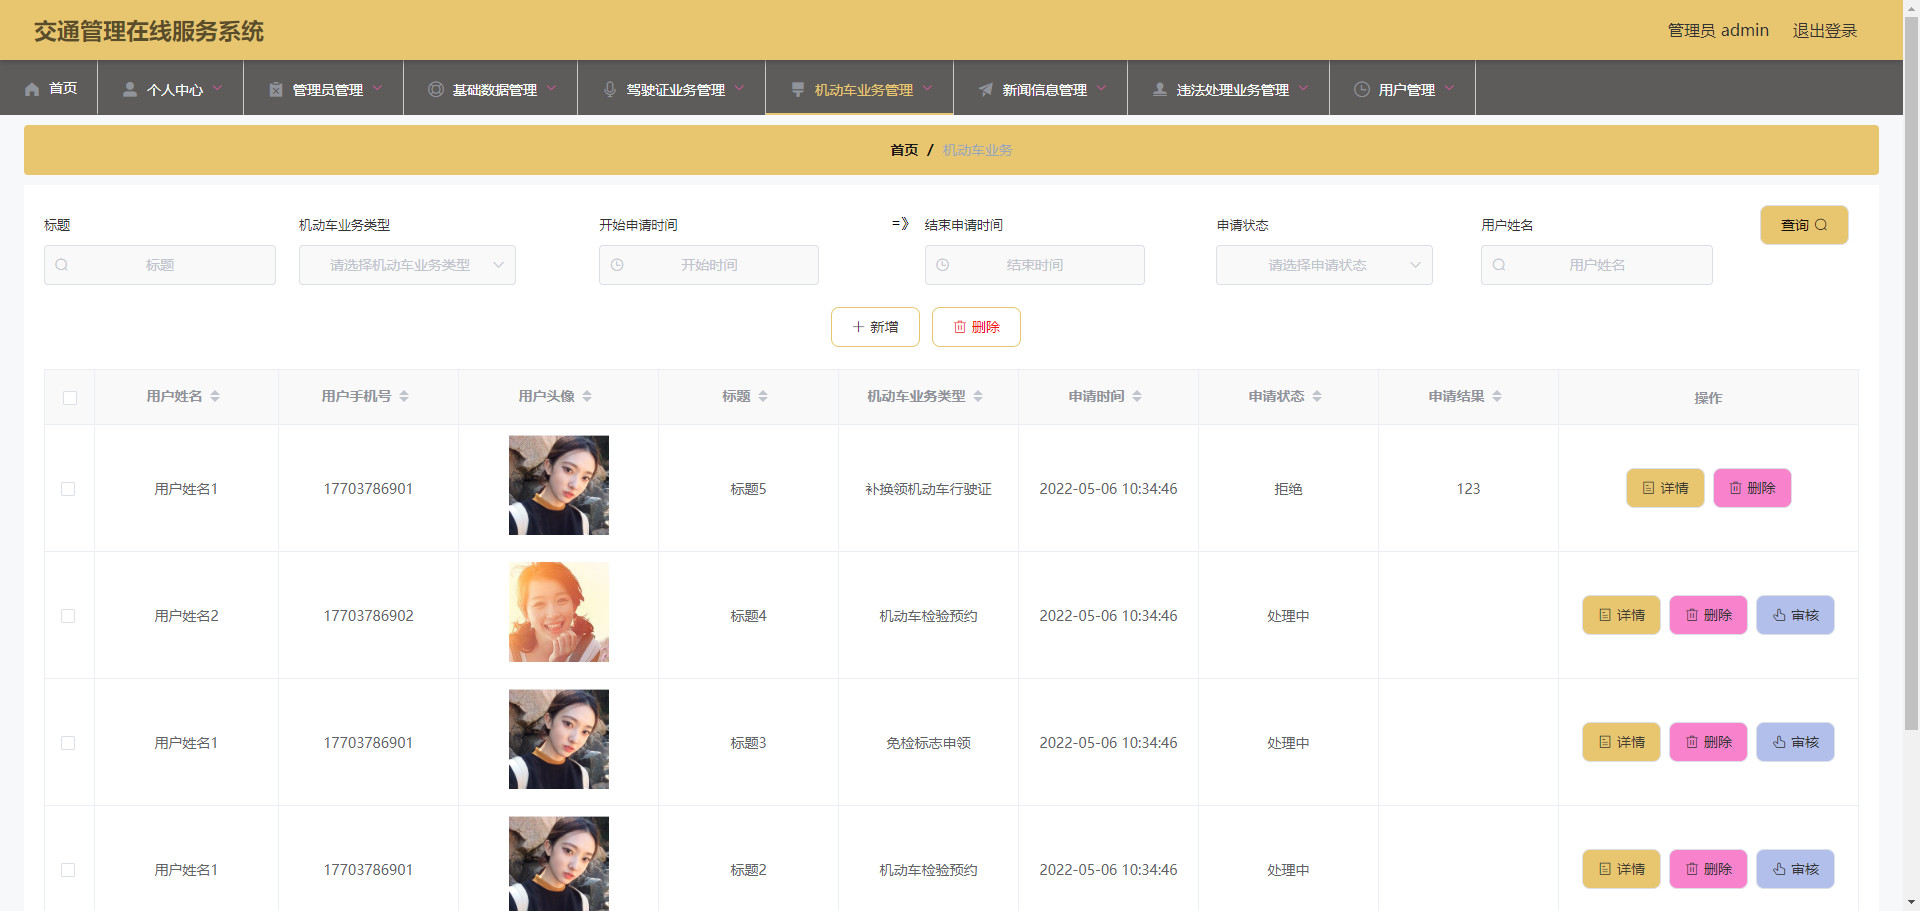The width and height of the screenshot is (1920, 911).
Task: Click the 标题 search input field
Action: coord(160,265)
